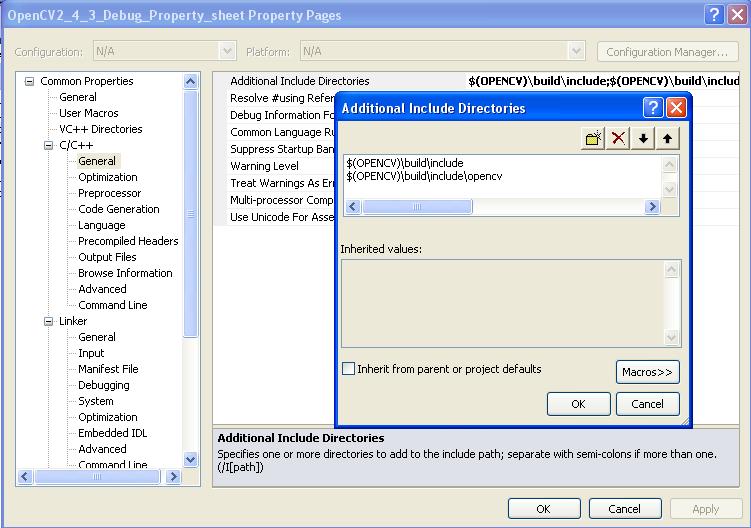Select User Macros in the tree
This screenshot has width=751, height=528.
(89, 113)
